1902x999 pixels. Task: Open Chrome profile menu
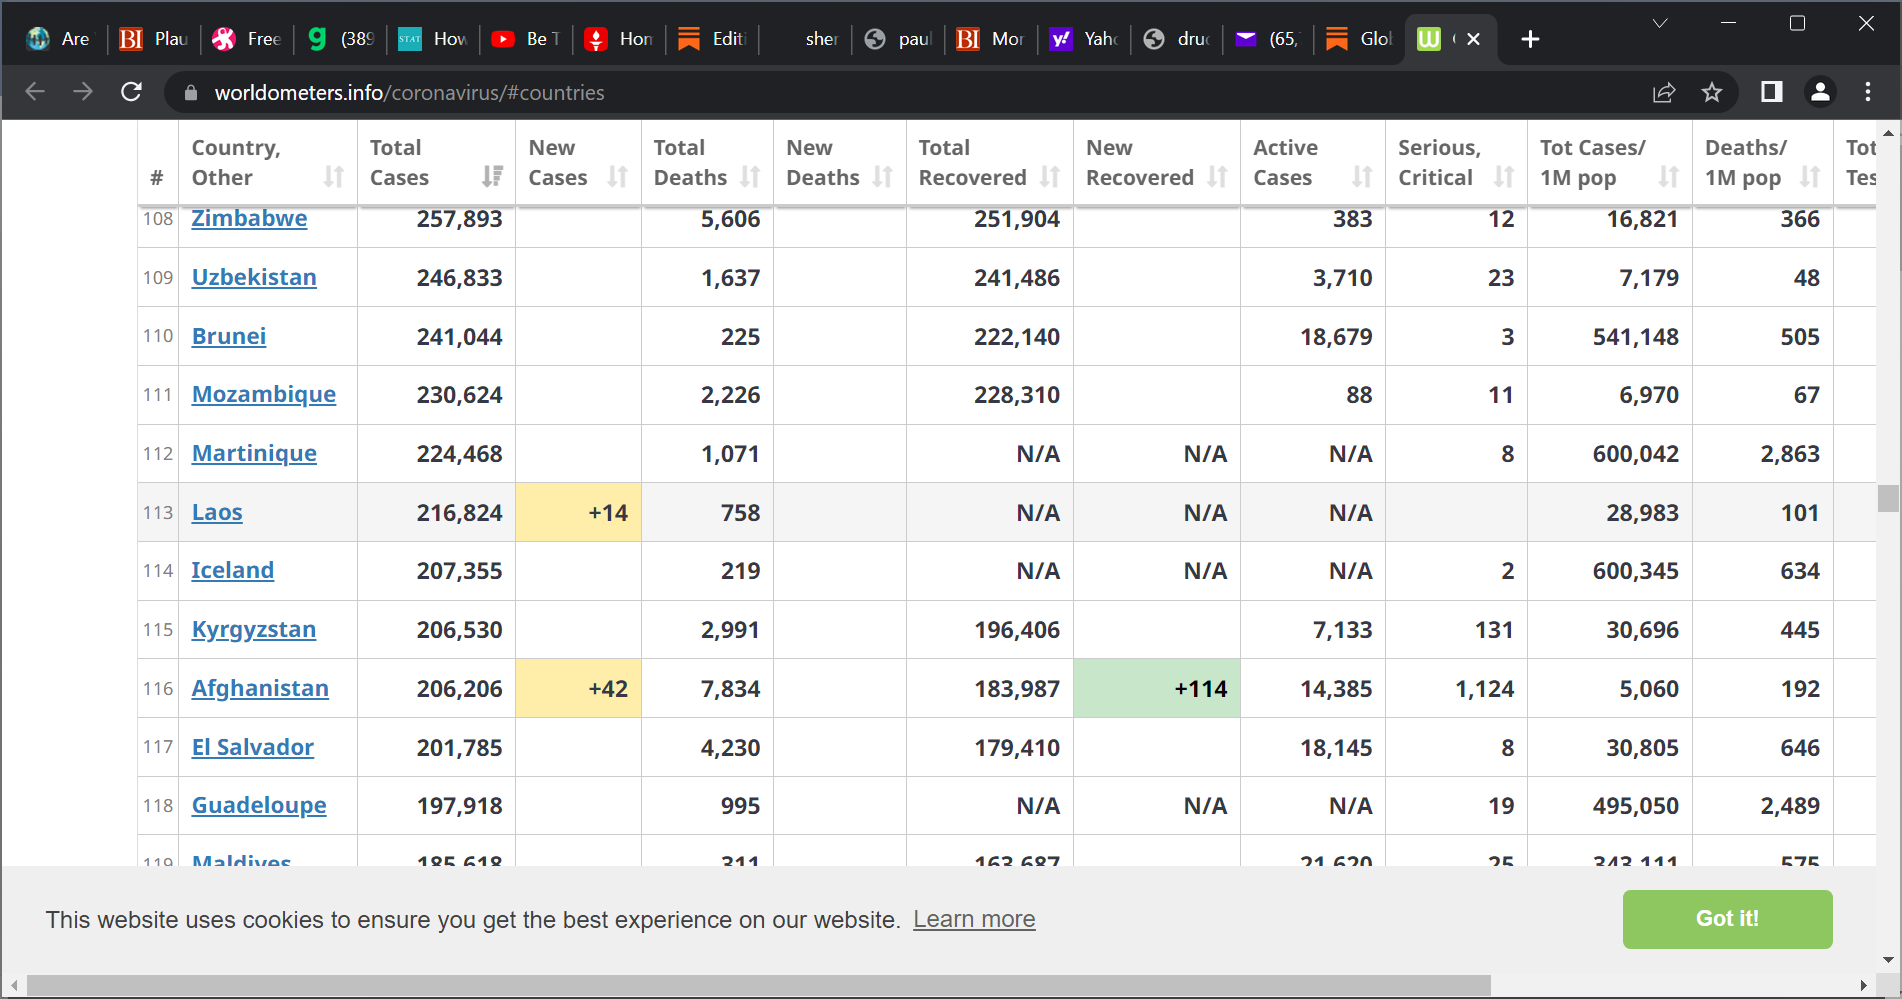point(1820,92)
